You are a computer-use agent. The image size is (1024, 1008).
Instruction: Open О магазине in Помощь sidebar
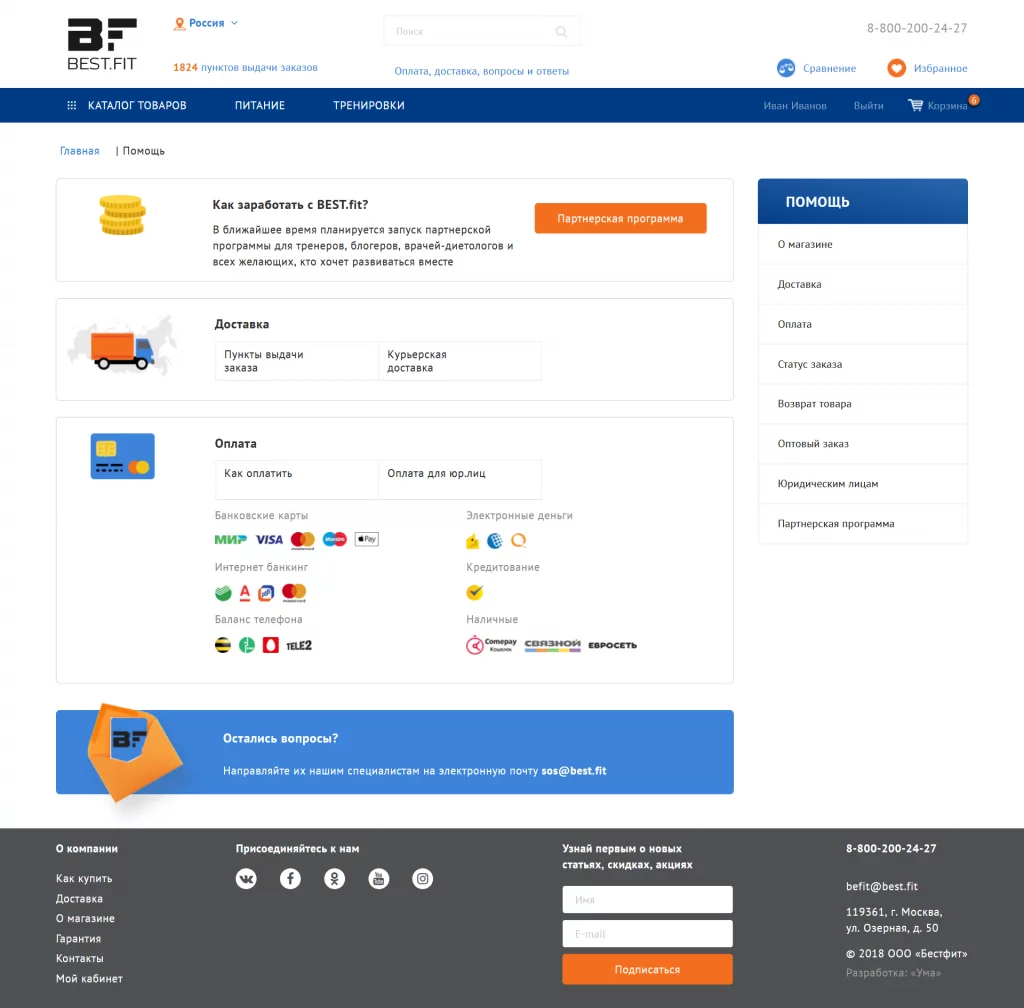863,244
